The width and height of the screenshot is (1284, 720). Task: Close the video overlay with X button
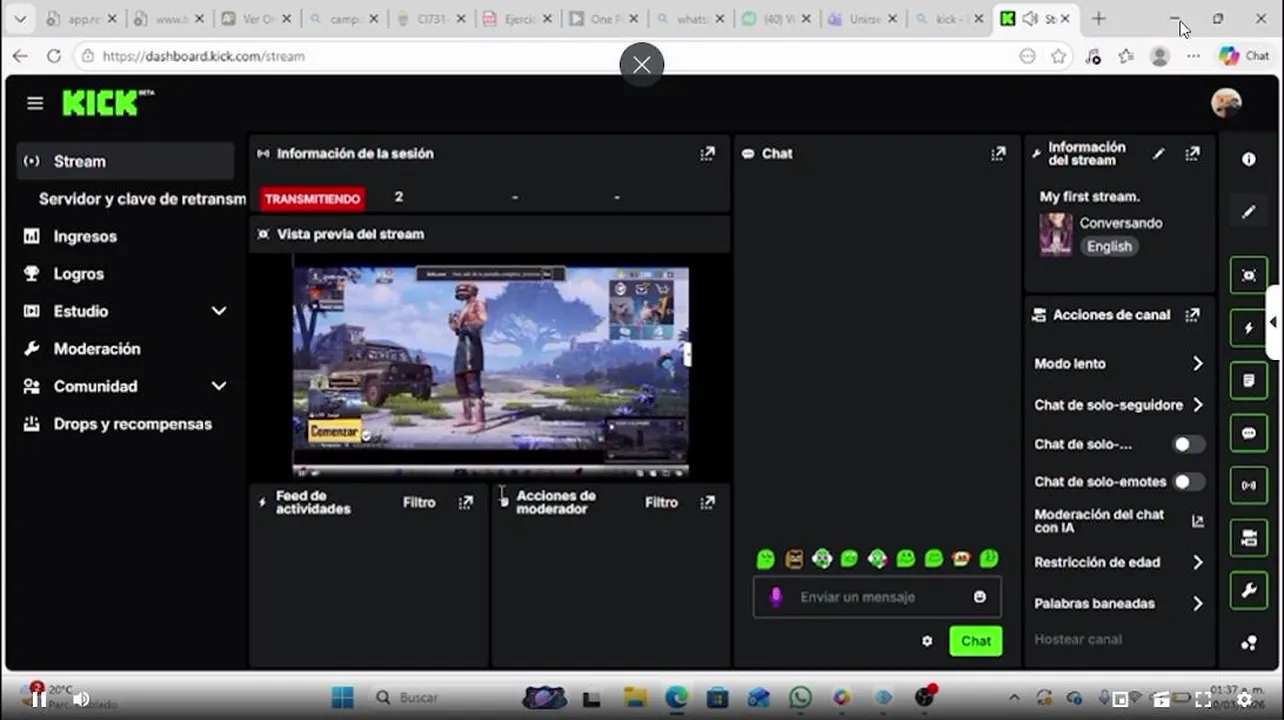tap(642, 65)
